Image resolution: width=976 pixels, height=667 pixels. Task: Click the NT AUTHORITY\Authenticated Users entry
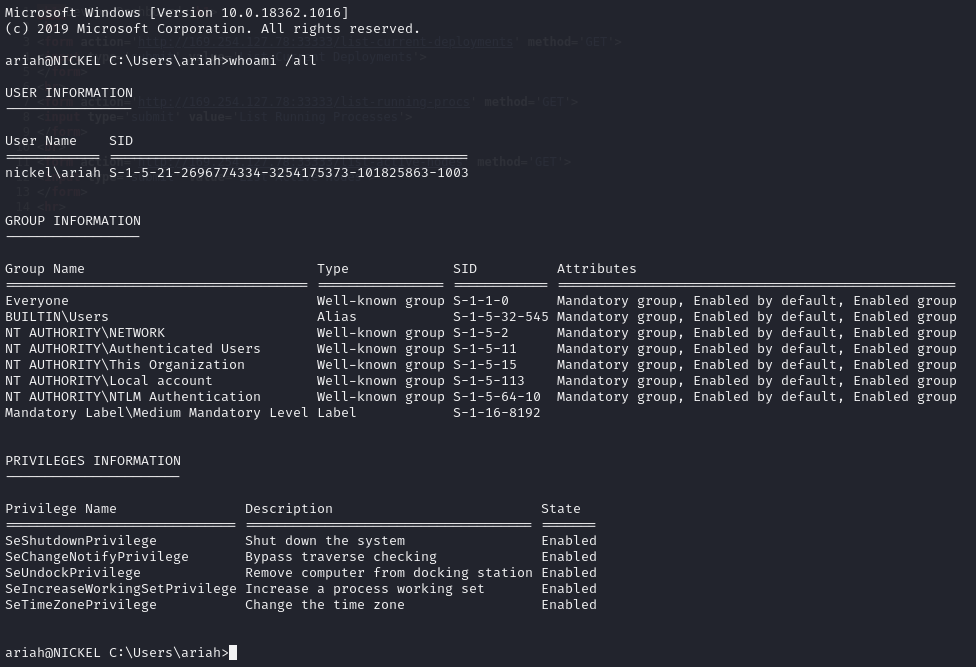tap(133, 349)
